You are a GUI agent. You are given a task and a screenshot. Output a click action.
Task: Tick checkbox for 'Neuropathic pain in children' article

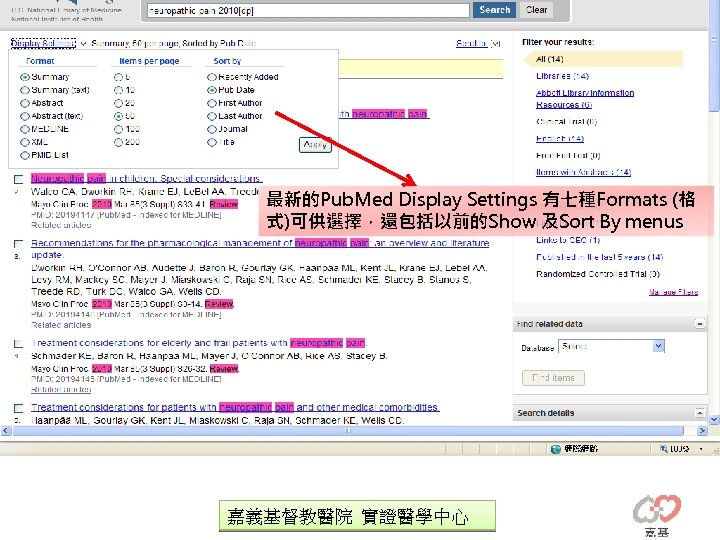(18, 180)
